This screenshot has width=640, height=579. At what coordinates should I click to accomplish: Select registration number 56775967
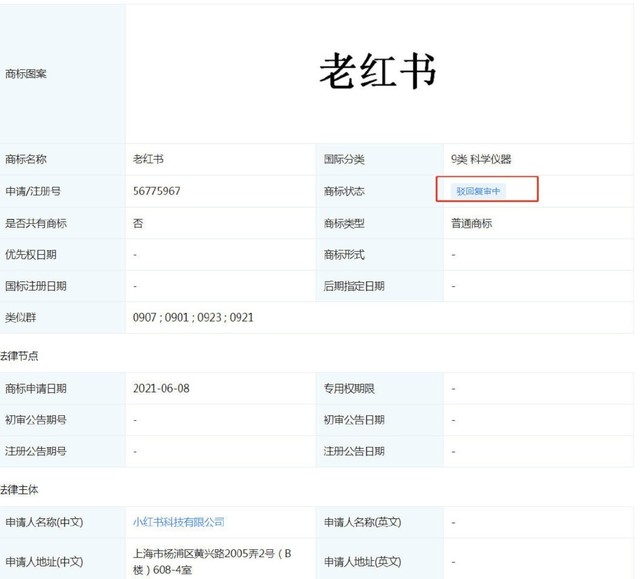[x=157, y=191]
